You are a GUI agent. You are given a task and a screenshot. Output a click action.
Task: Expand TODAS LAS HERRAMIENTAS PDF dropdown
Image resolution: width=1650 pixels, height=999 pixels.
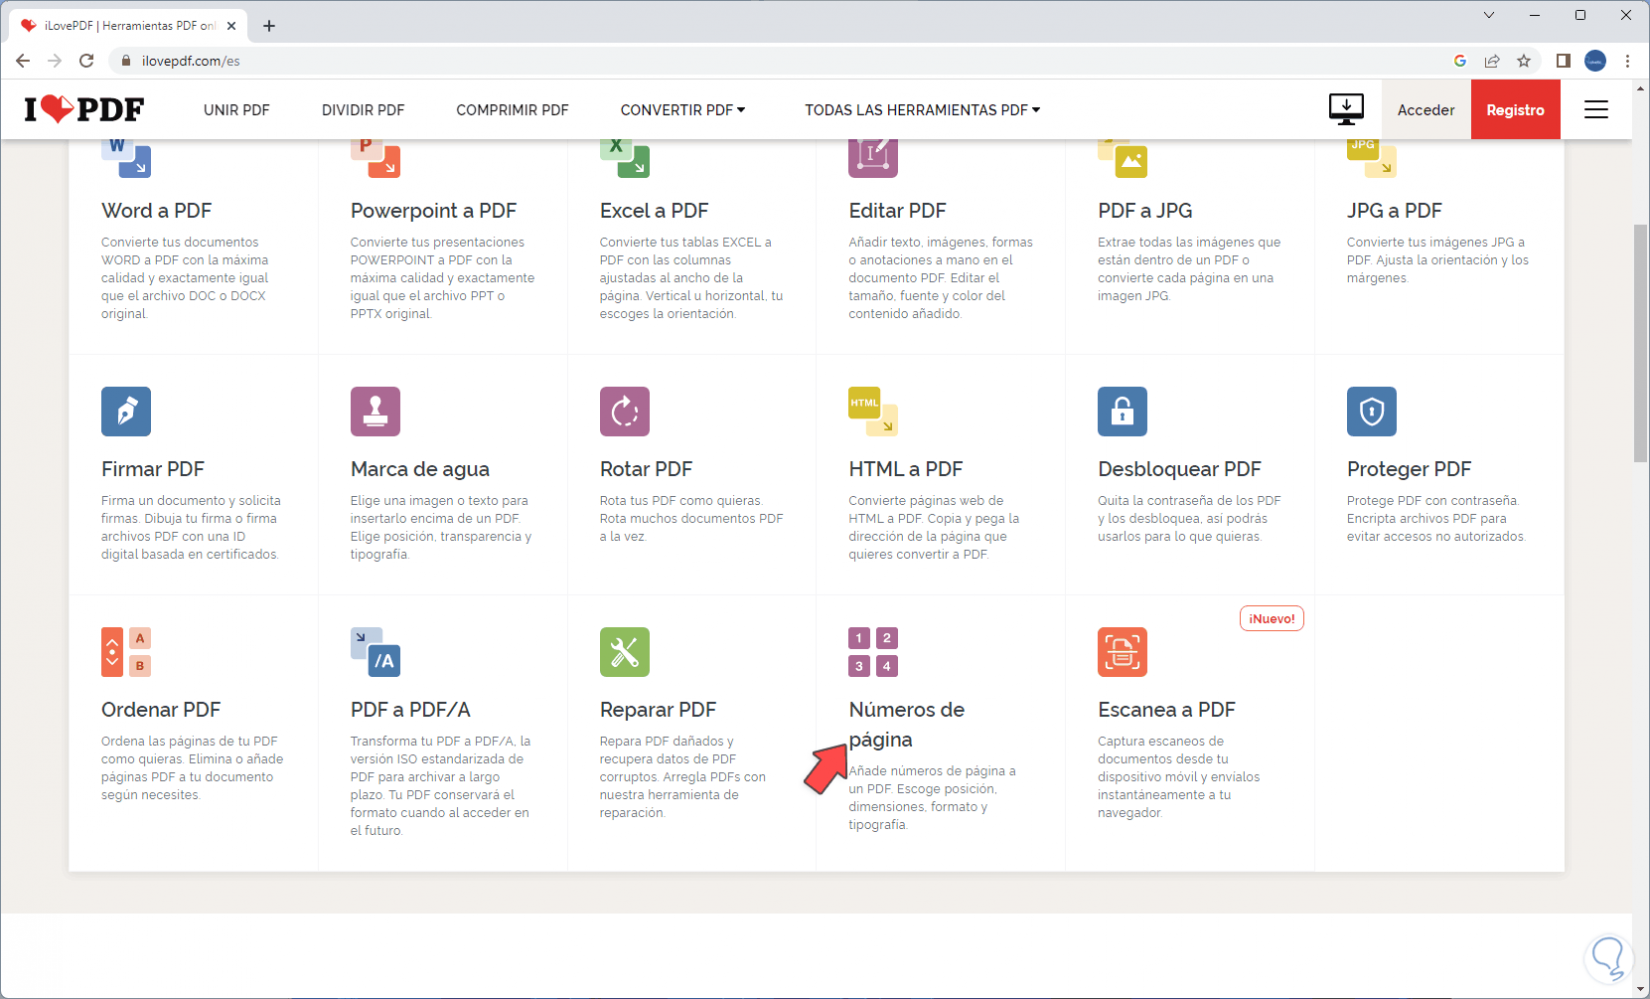(922, 110)
